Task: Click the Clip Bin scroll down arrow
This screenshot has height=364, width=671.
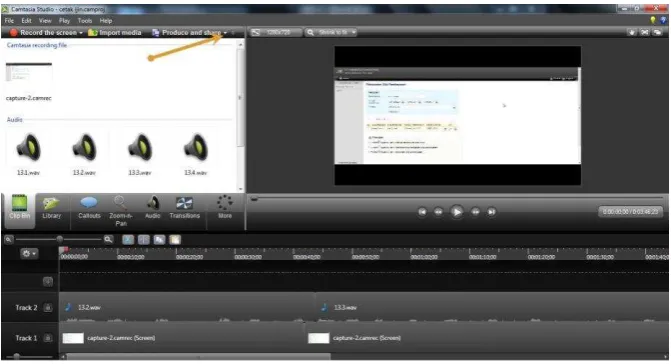Action: tap(240, 189)
